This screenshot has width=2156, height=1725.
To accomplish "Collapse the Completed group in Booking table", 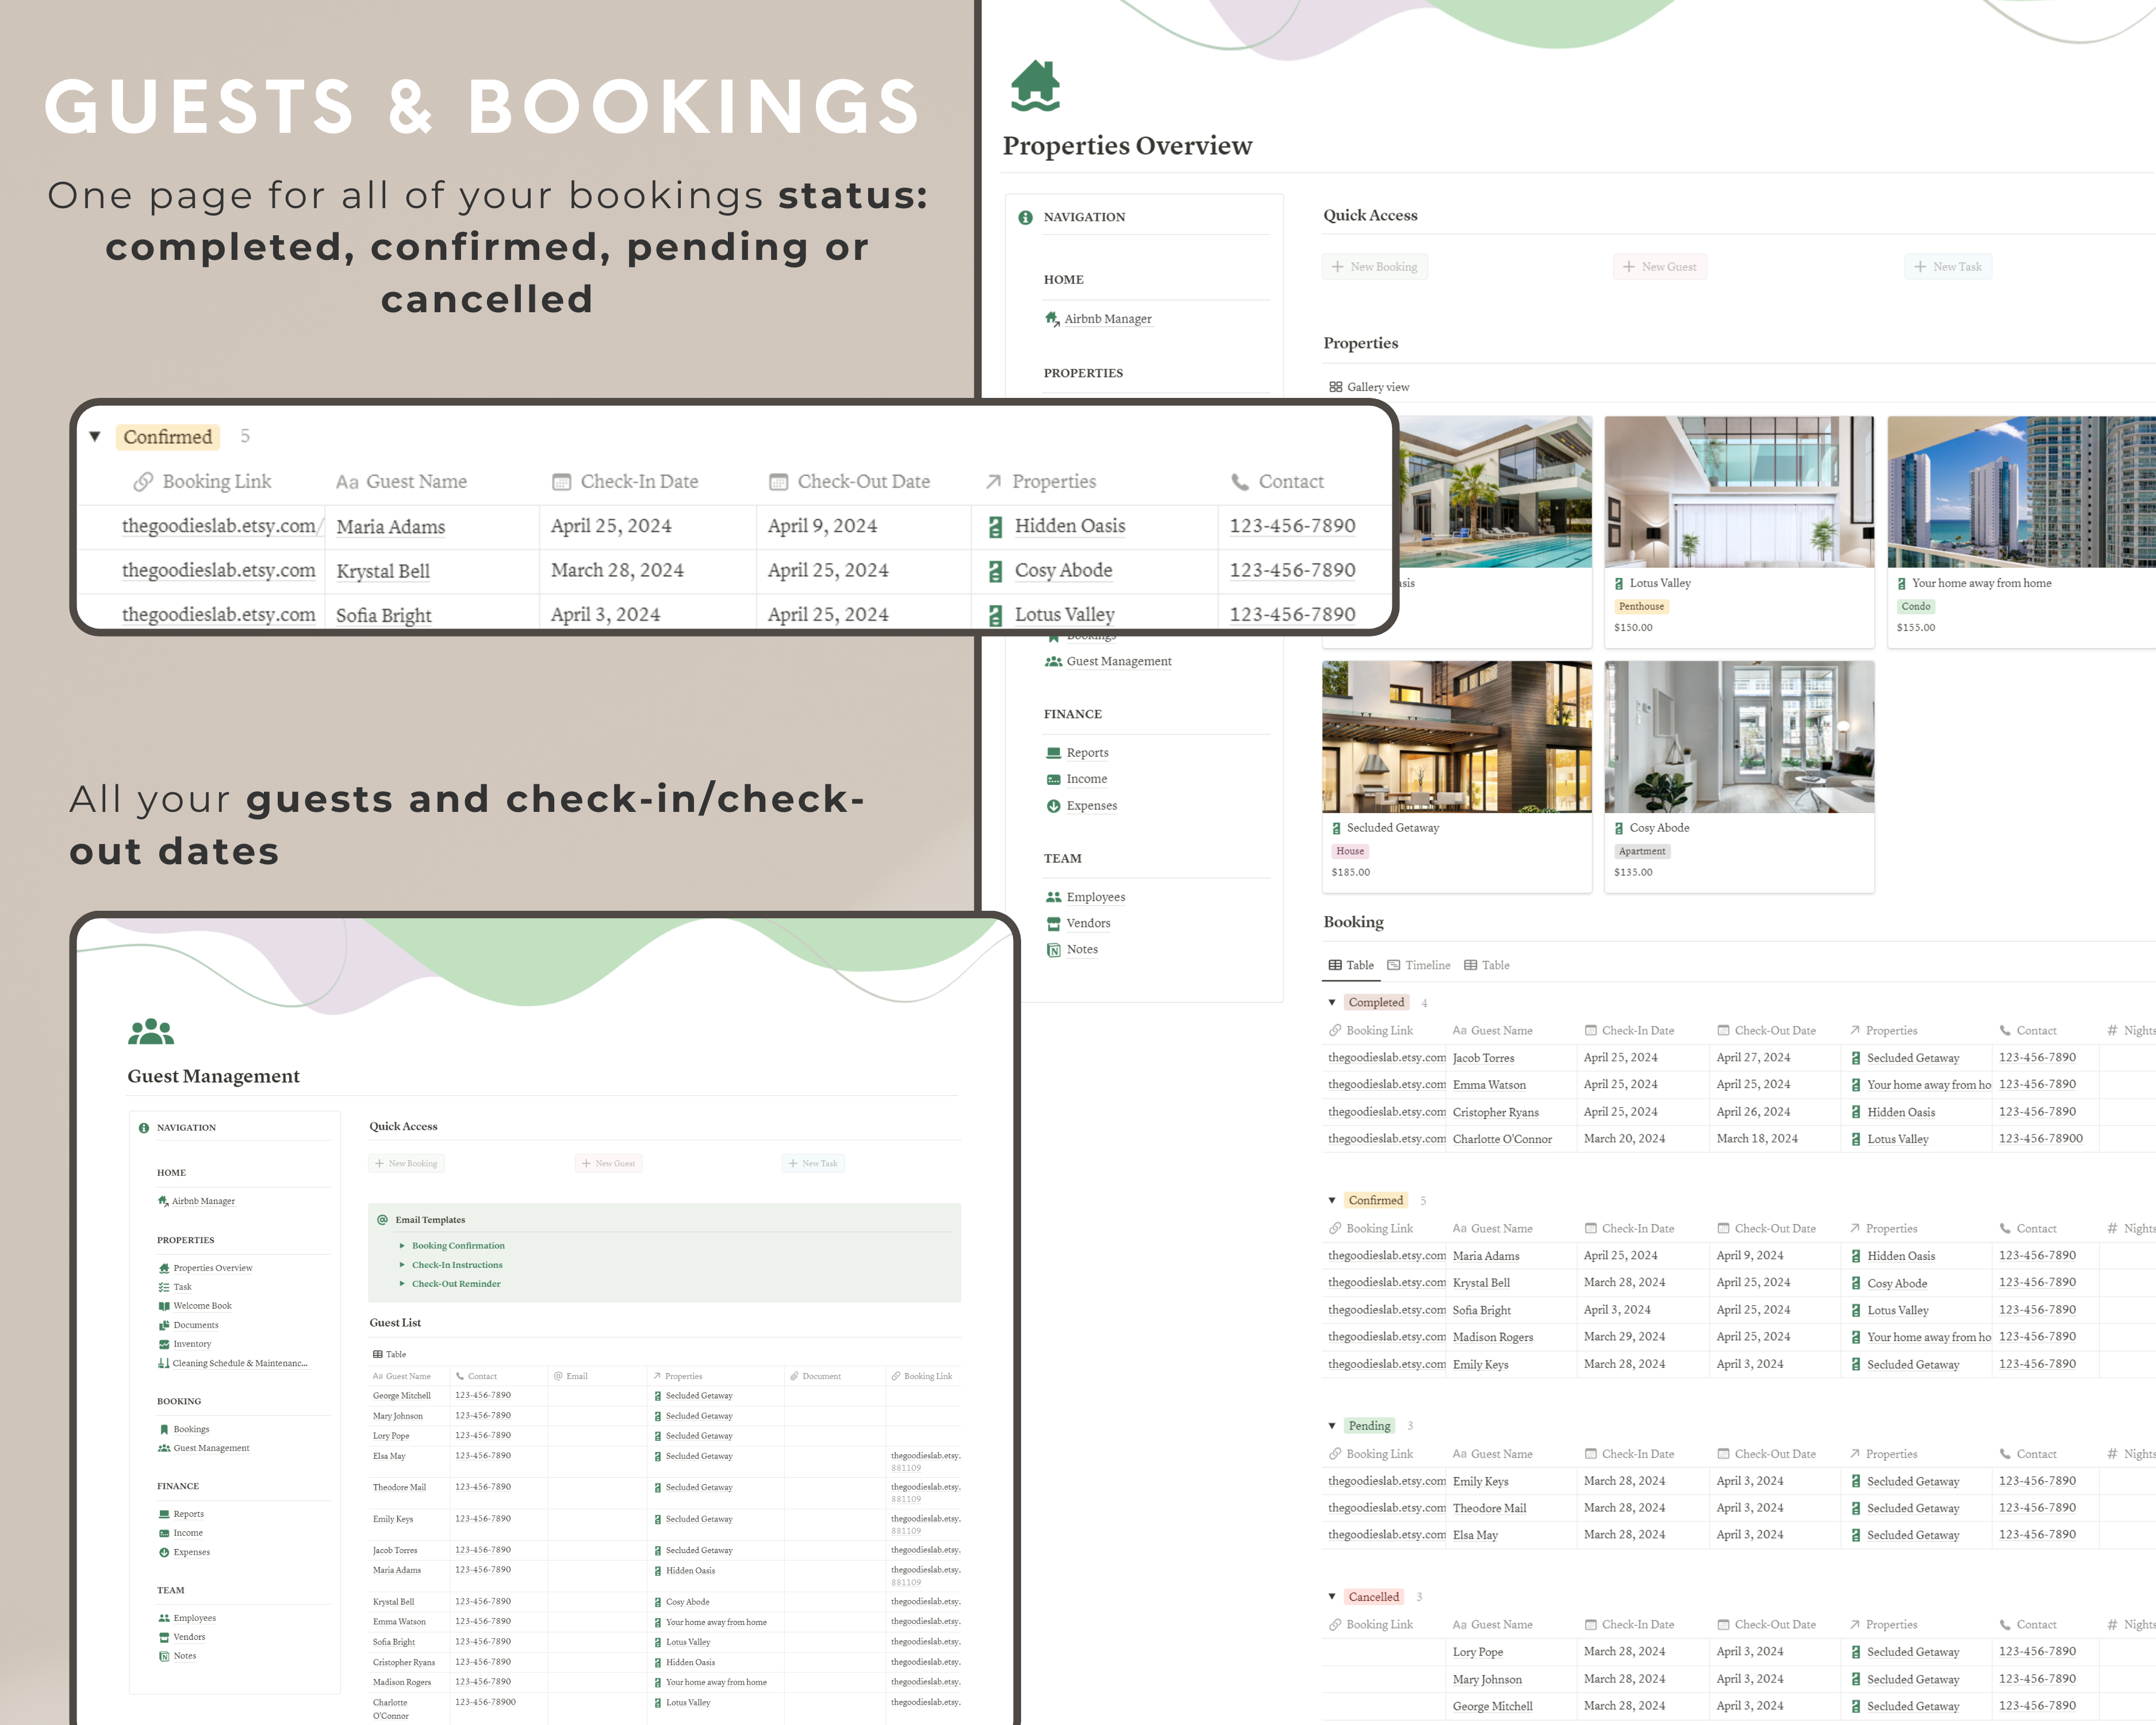I will [1331, 1002].
